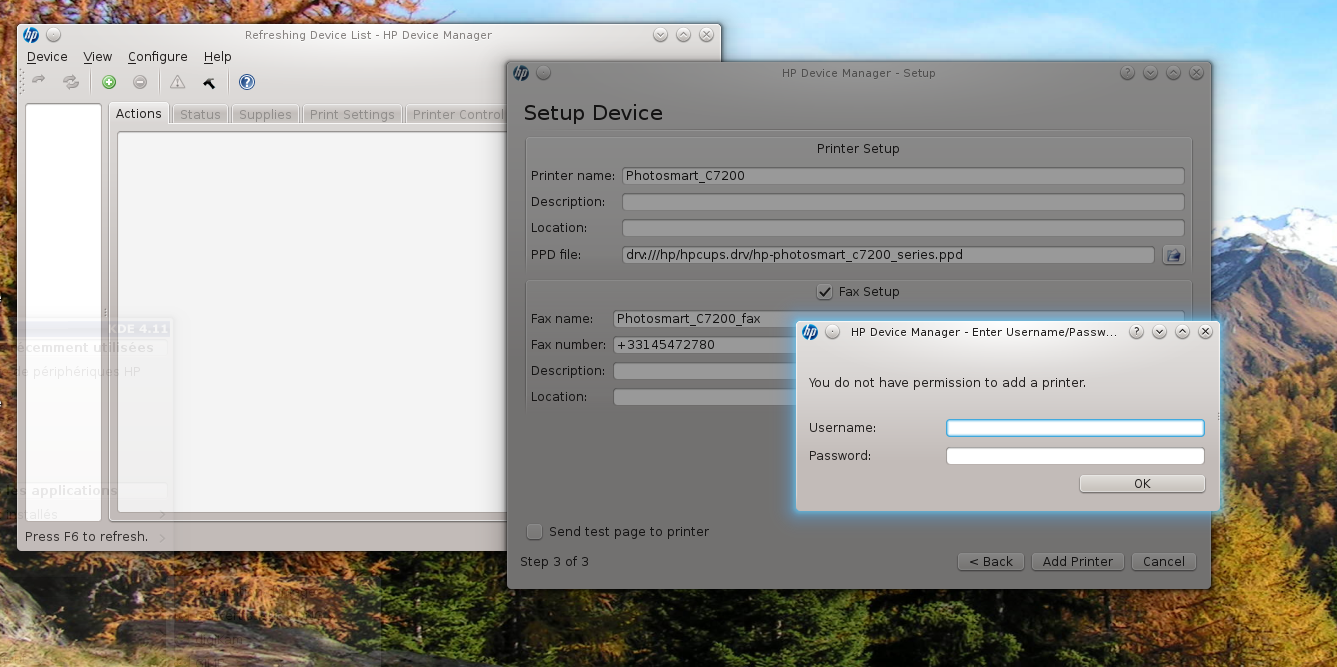Switch to the Status tab
1337x667 pixels.
(x=200, y=115)
